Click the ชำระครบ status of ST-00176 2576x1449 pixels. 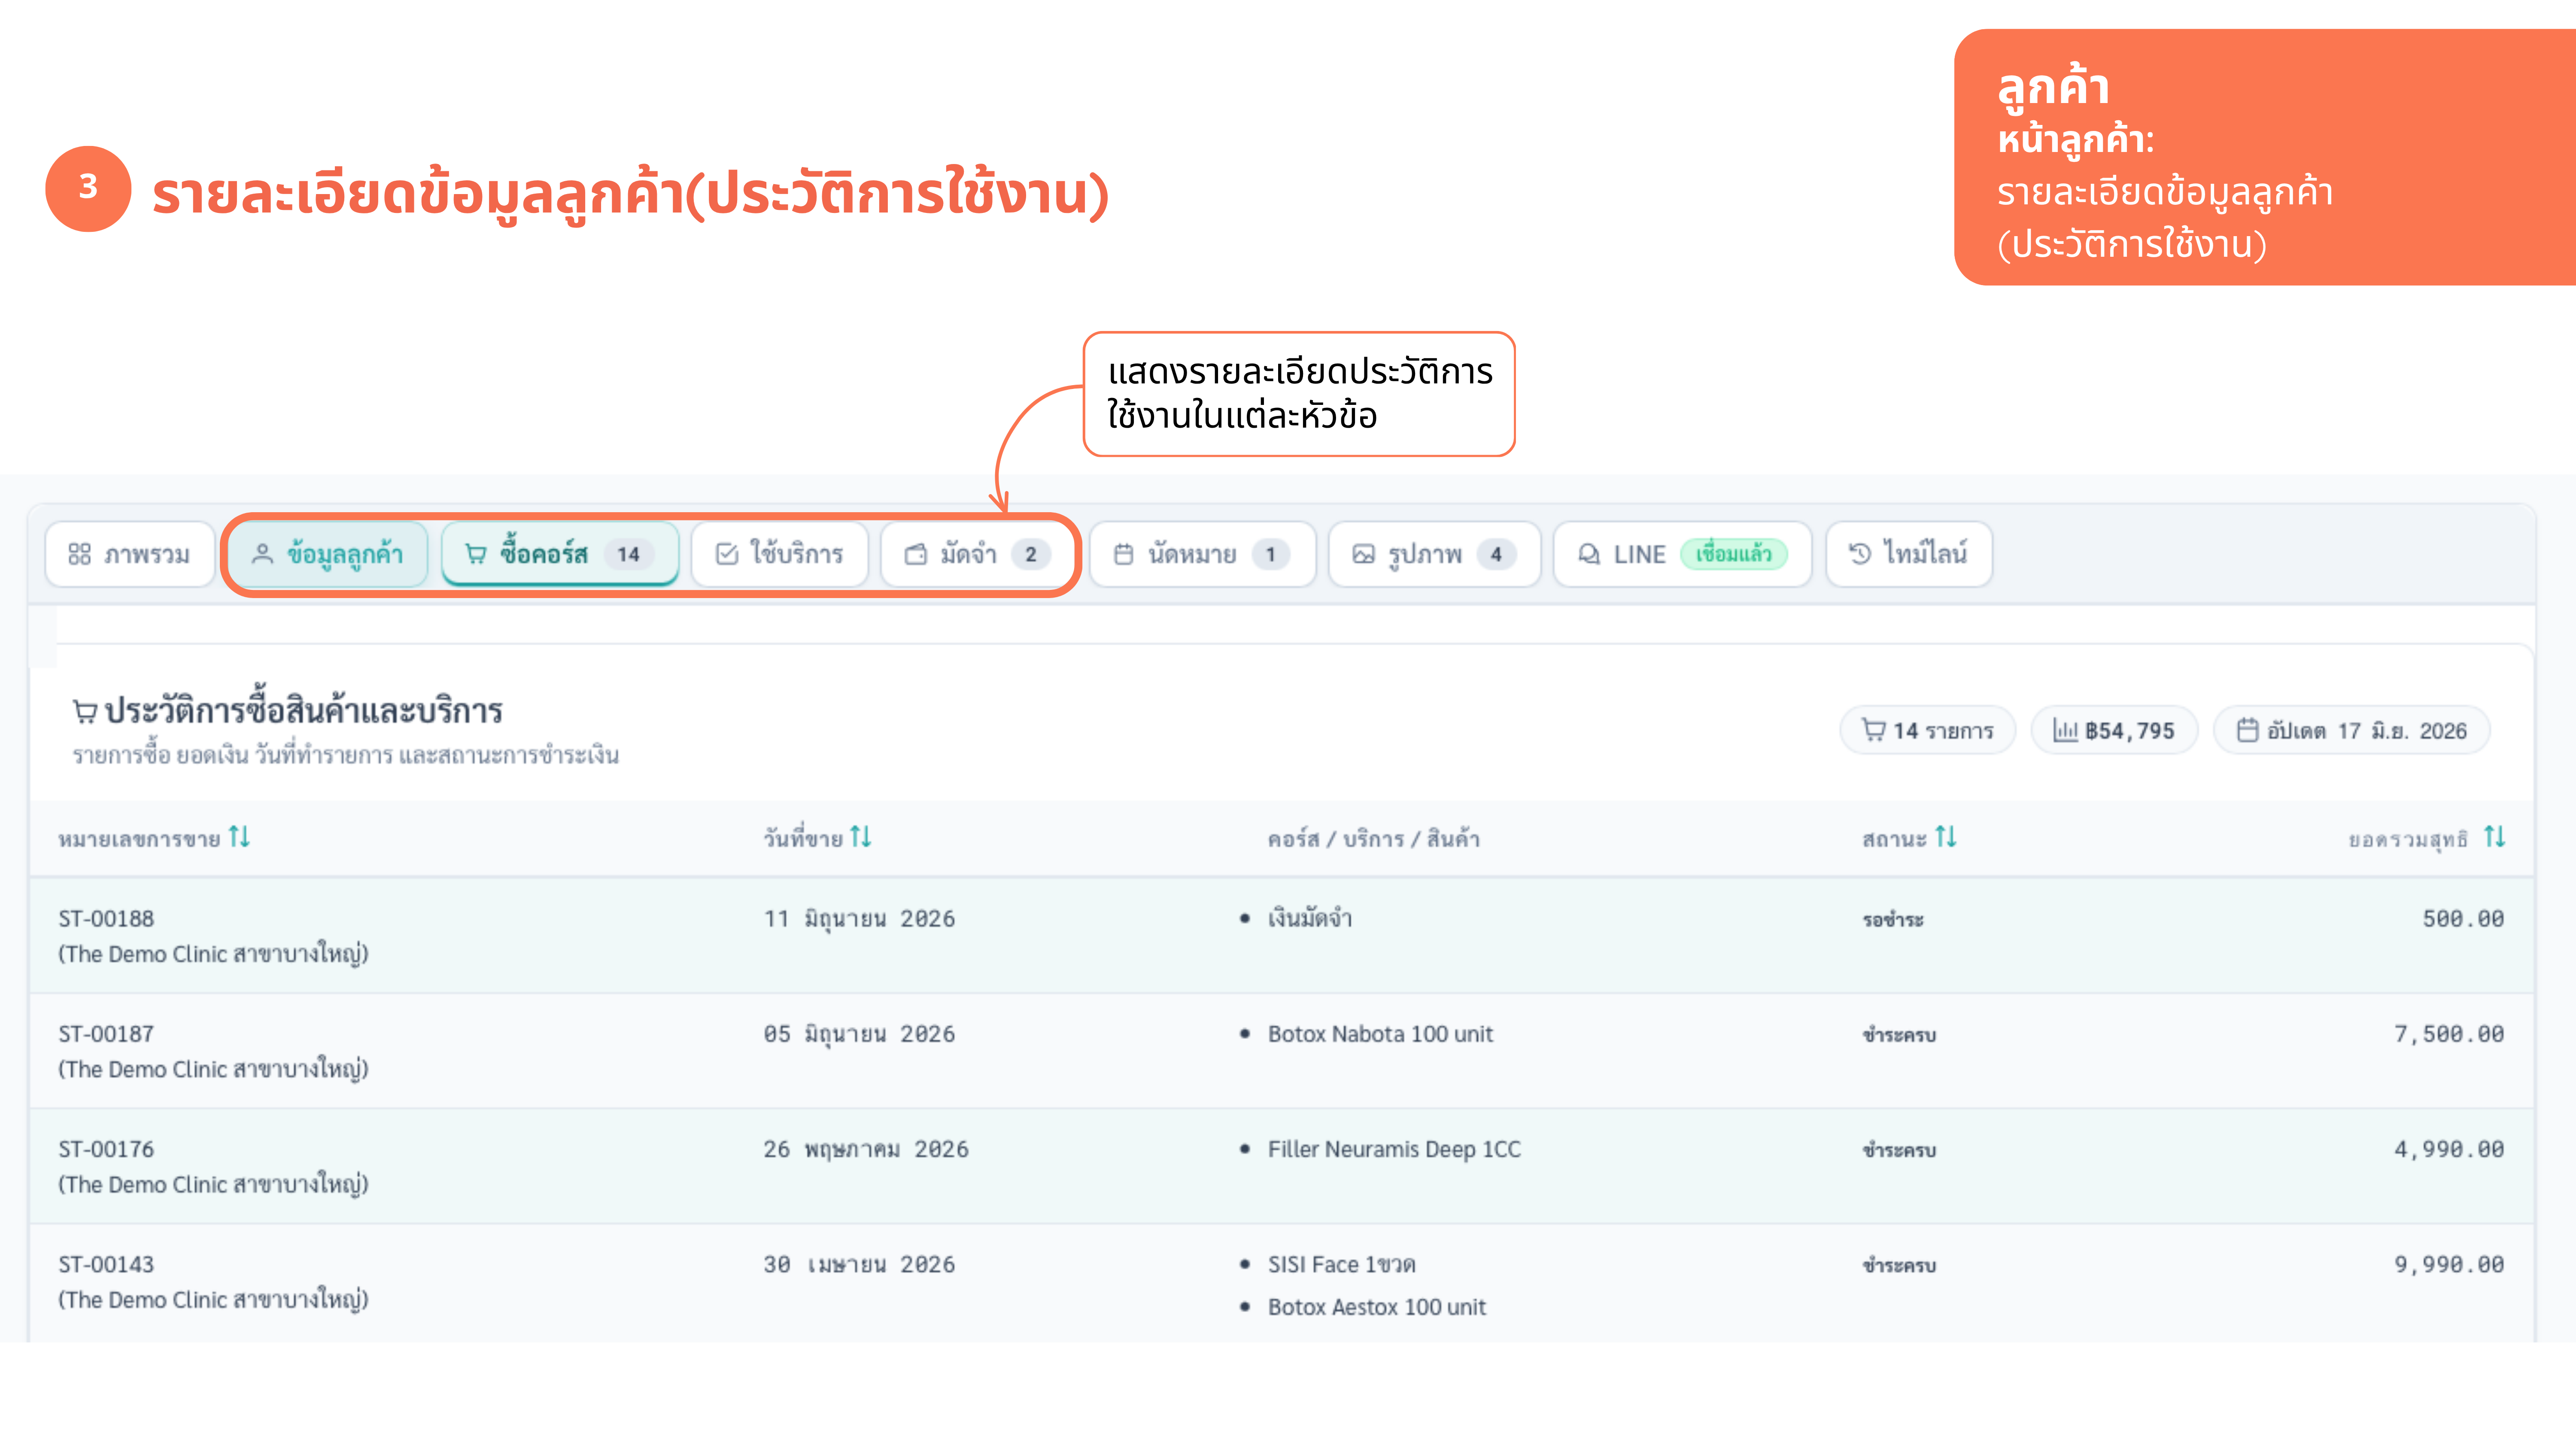click(1899, 1150)
